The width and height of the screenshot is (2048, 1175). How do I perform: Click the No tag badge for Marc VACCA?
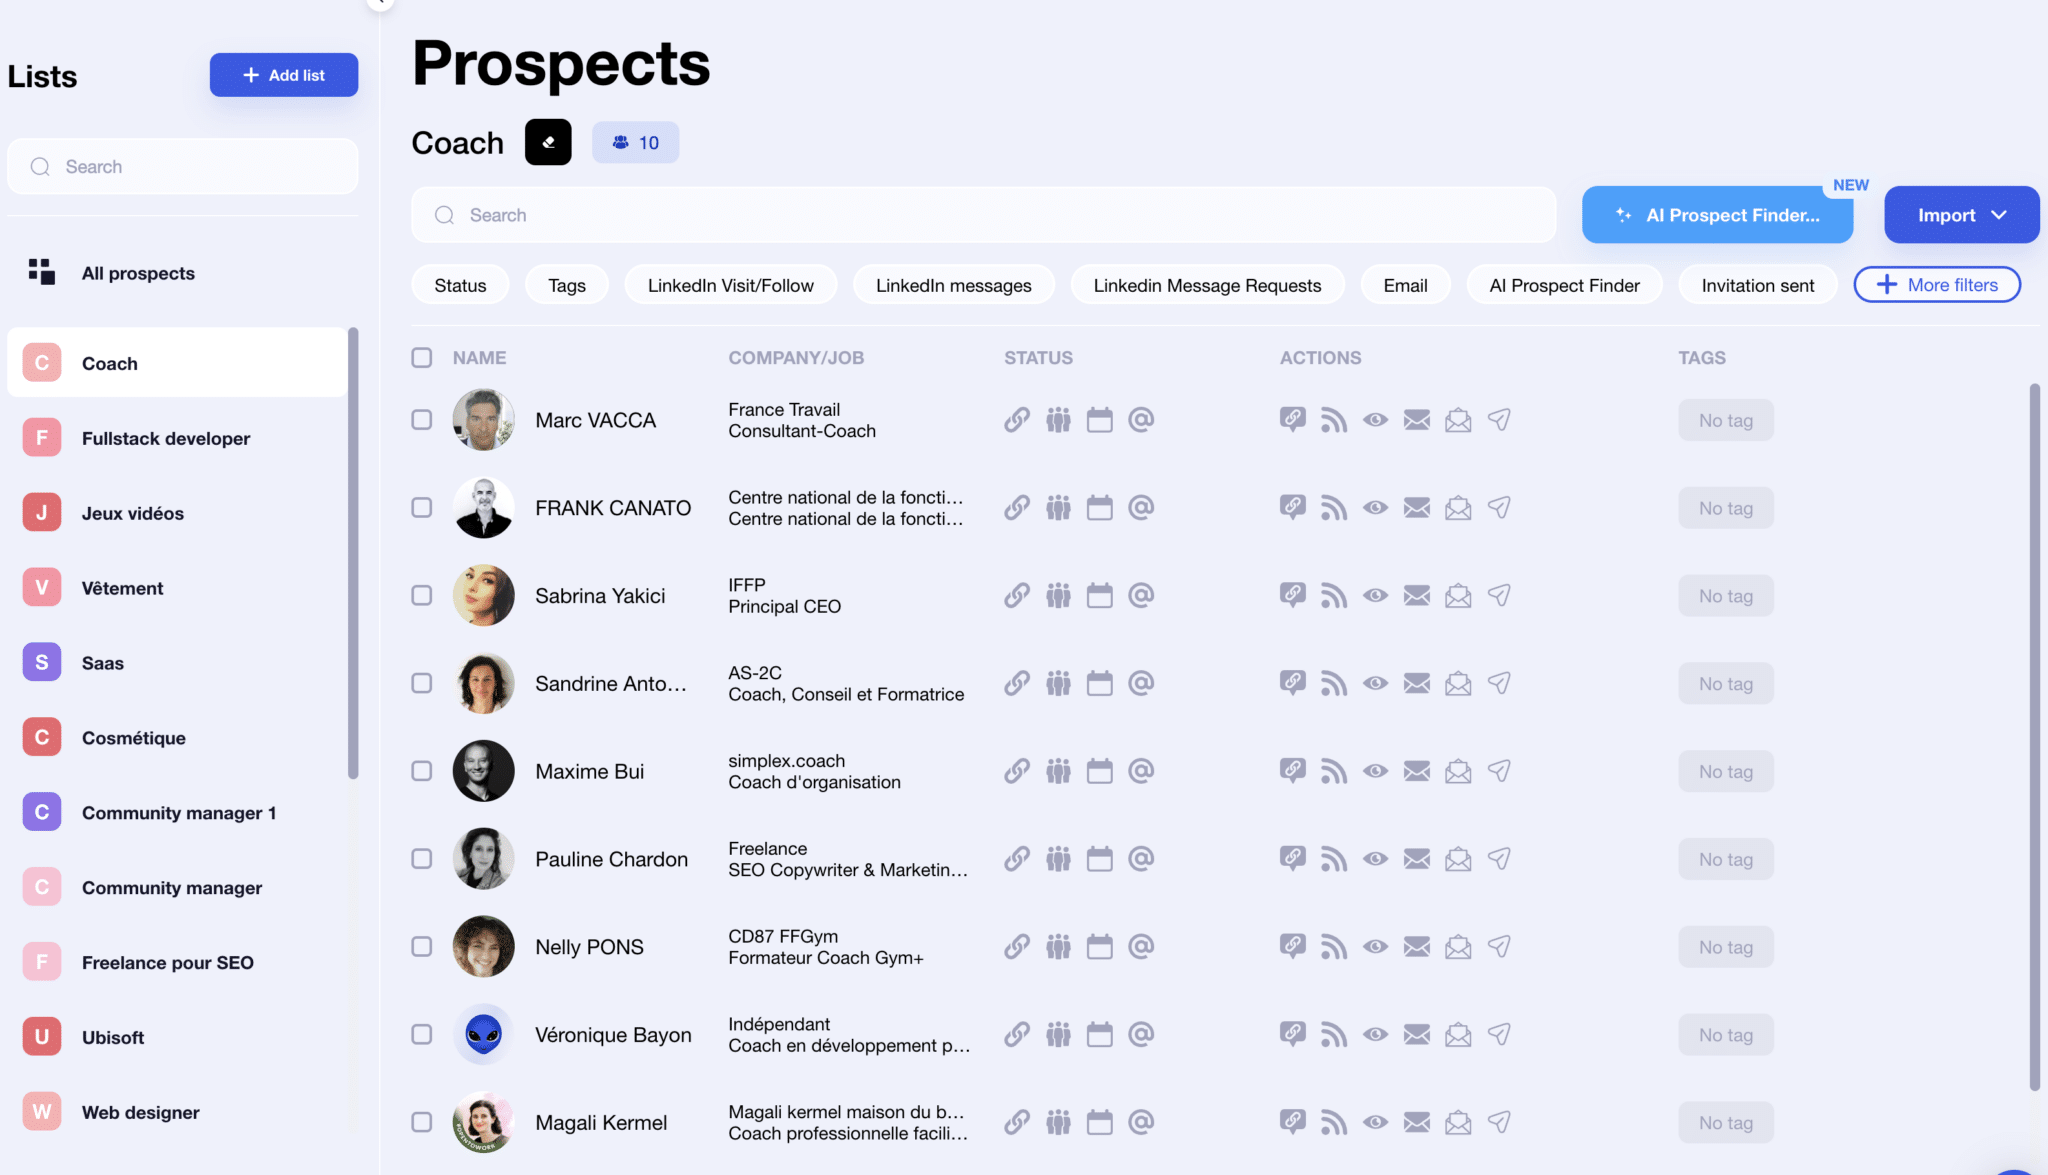(x=1724, y=419)
